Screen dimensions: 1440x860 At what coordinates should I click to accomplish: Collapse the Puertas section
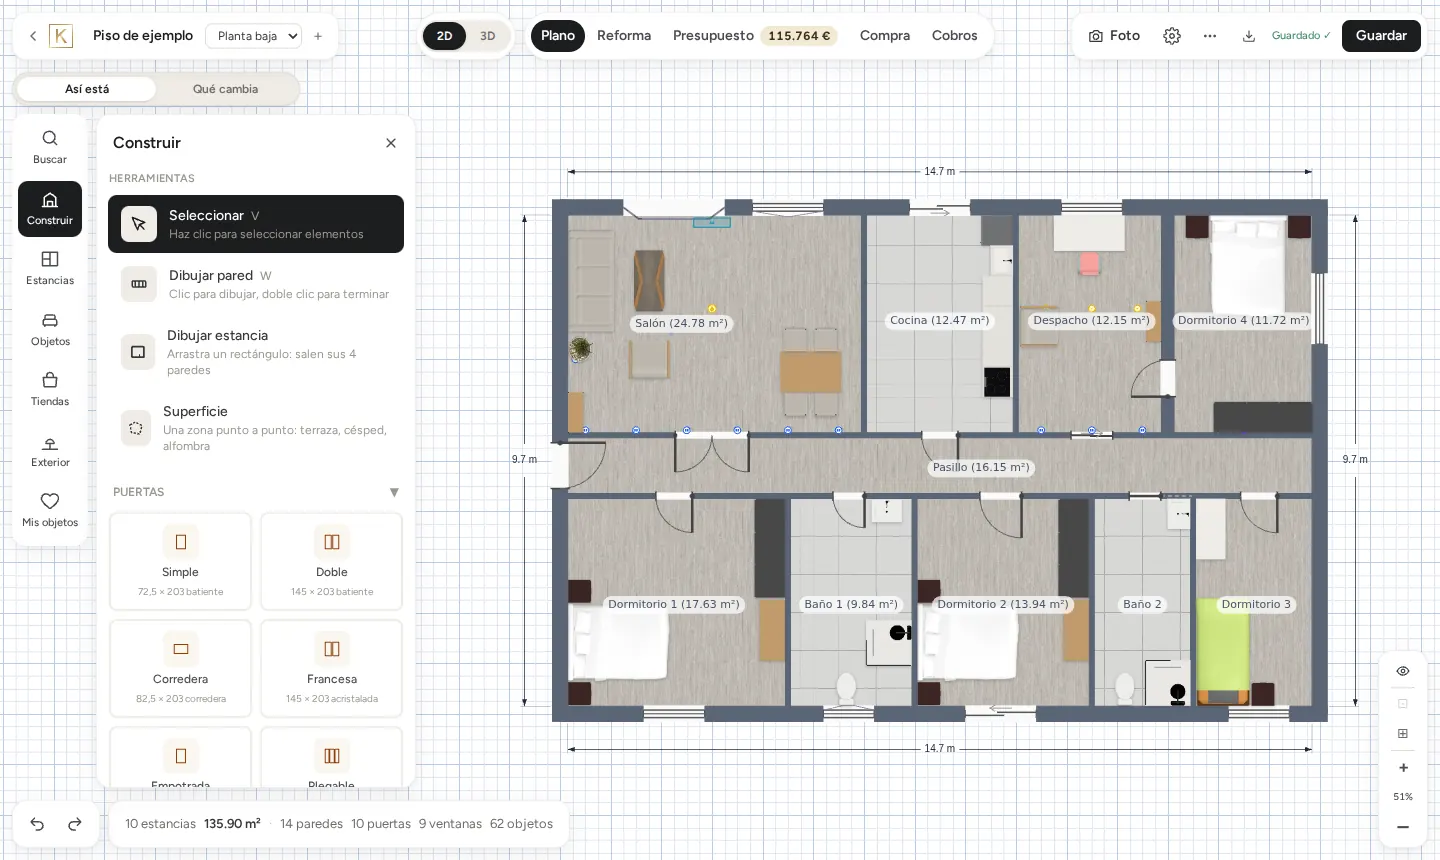pyautogui.click(x=394, y=492)
